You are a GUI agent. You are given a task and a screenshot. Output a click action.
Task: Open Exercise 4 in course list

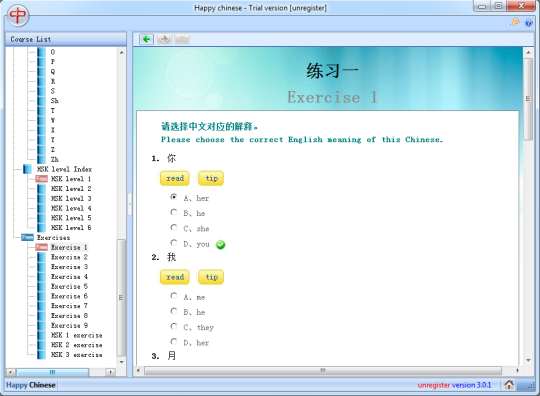click(69, 277)
